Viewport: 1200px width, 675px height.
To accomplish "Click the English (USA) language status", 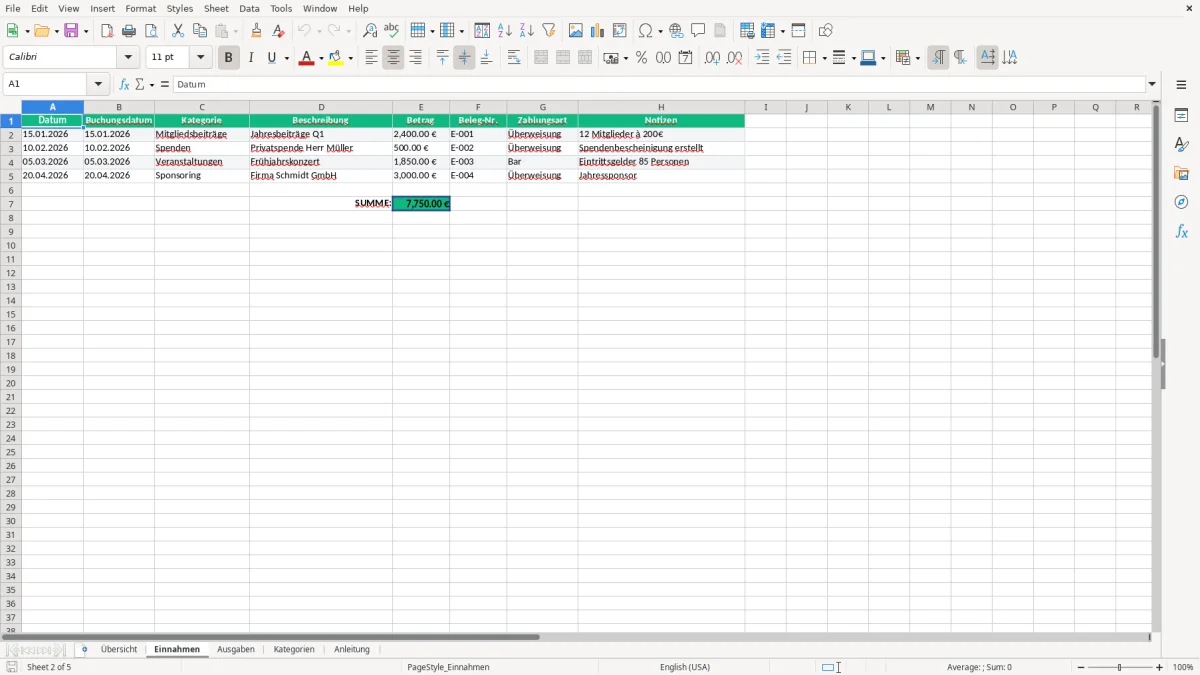I will click(685, 667).
